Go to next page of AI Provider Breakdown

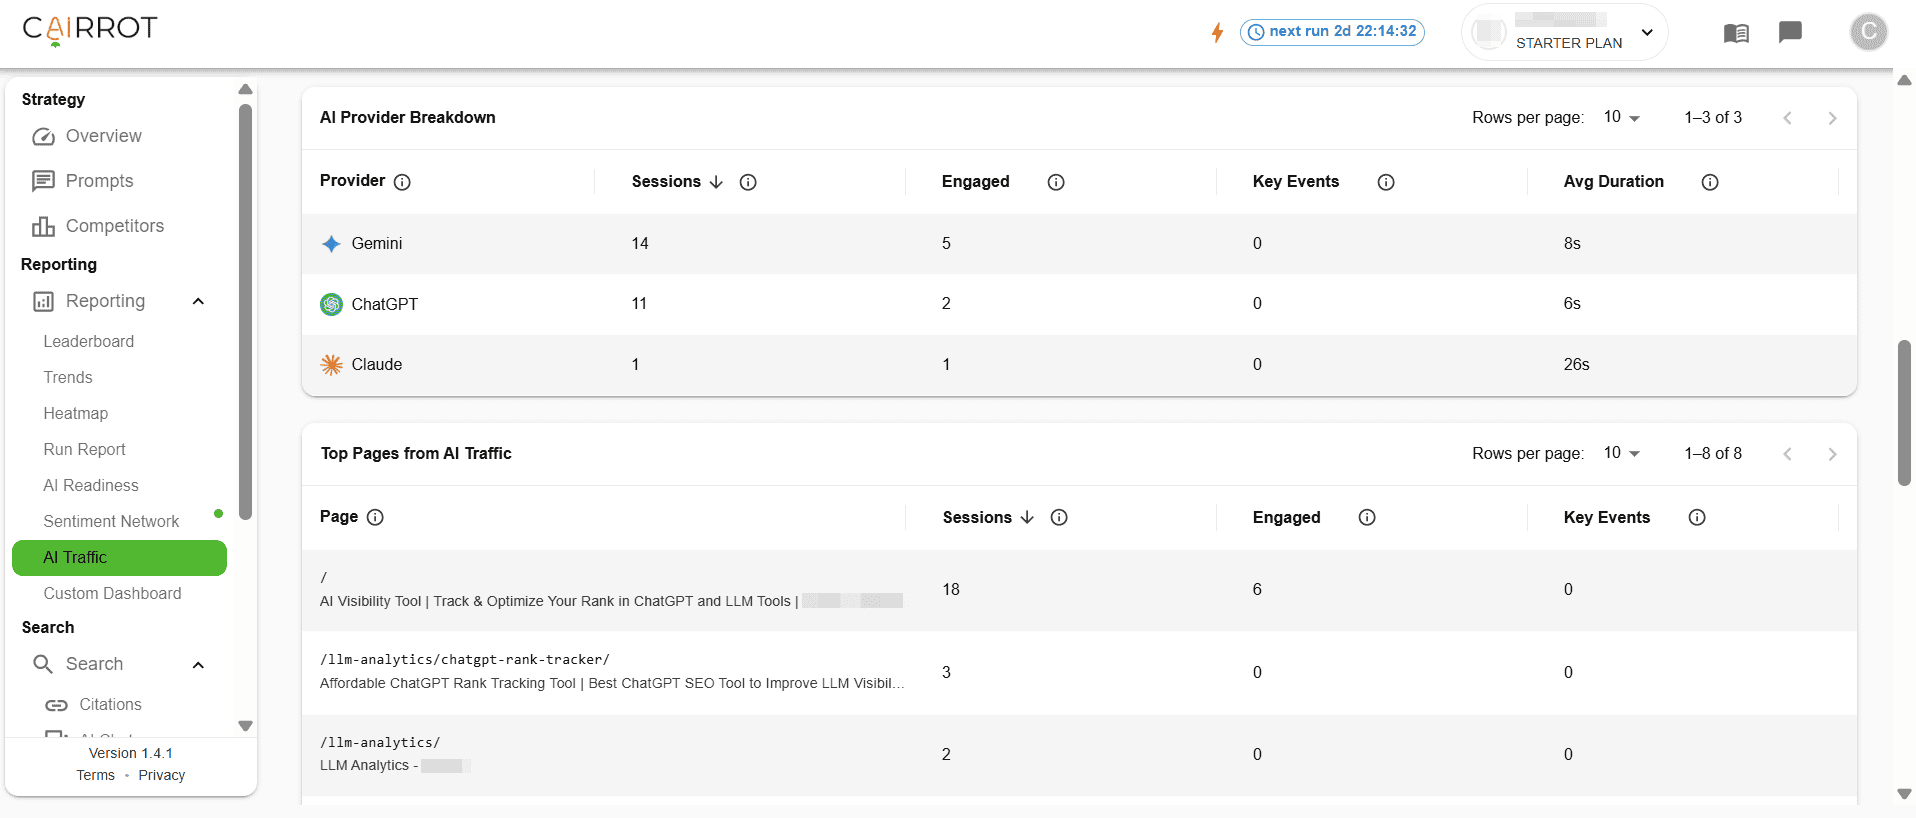(x=1832, y=118)
